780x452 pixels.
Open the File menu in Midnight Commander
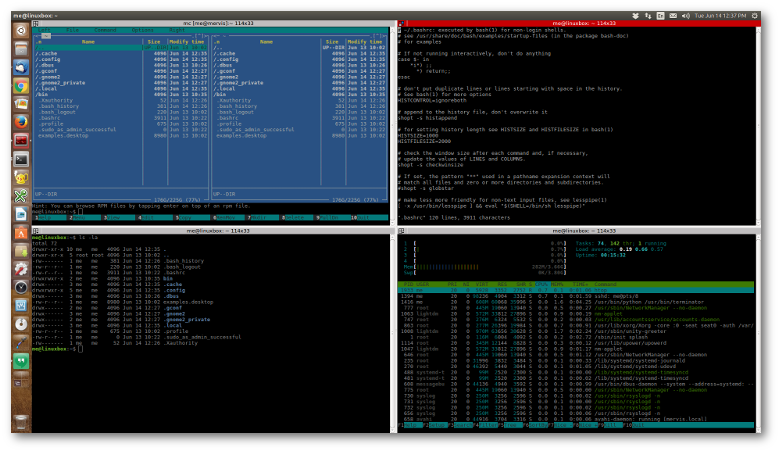pyautogui.click(x=73, y=30)
